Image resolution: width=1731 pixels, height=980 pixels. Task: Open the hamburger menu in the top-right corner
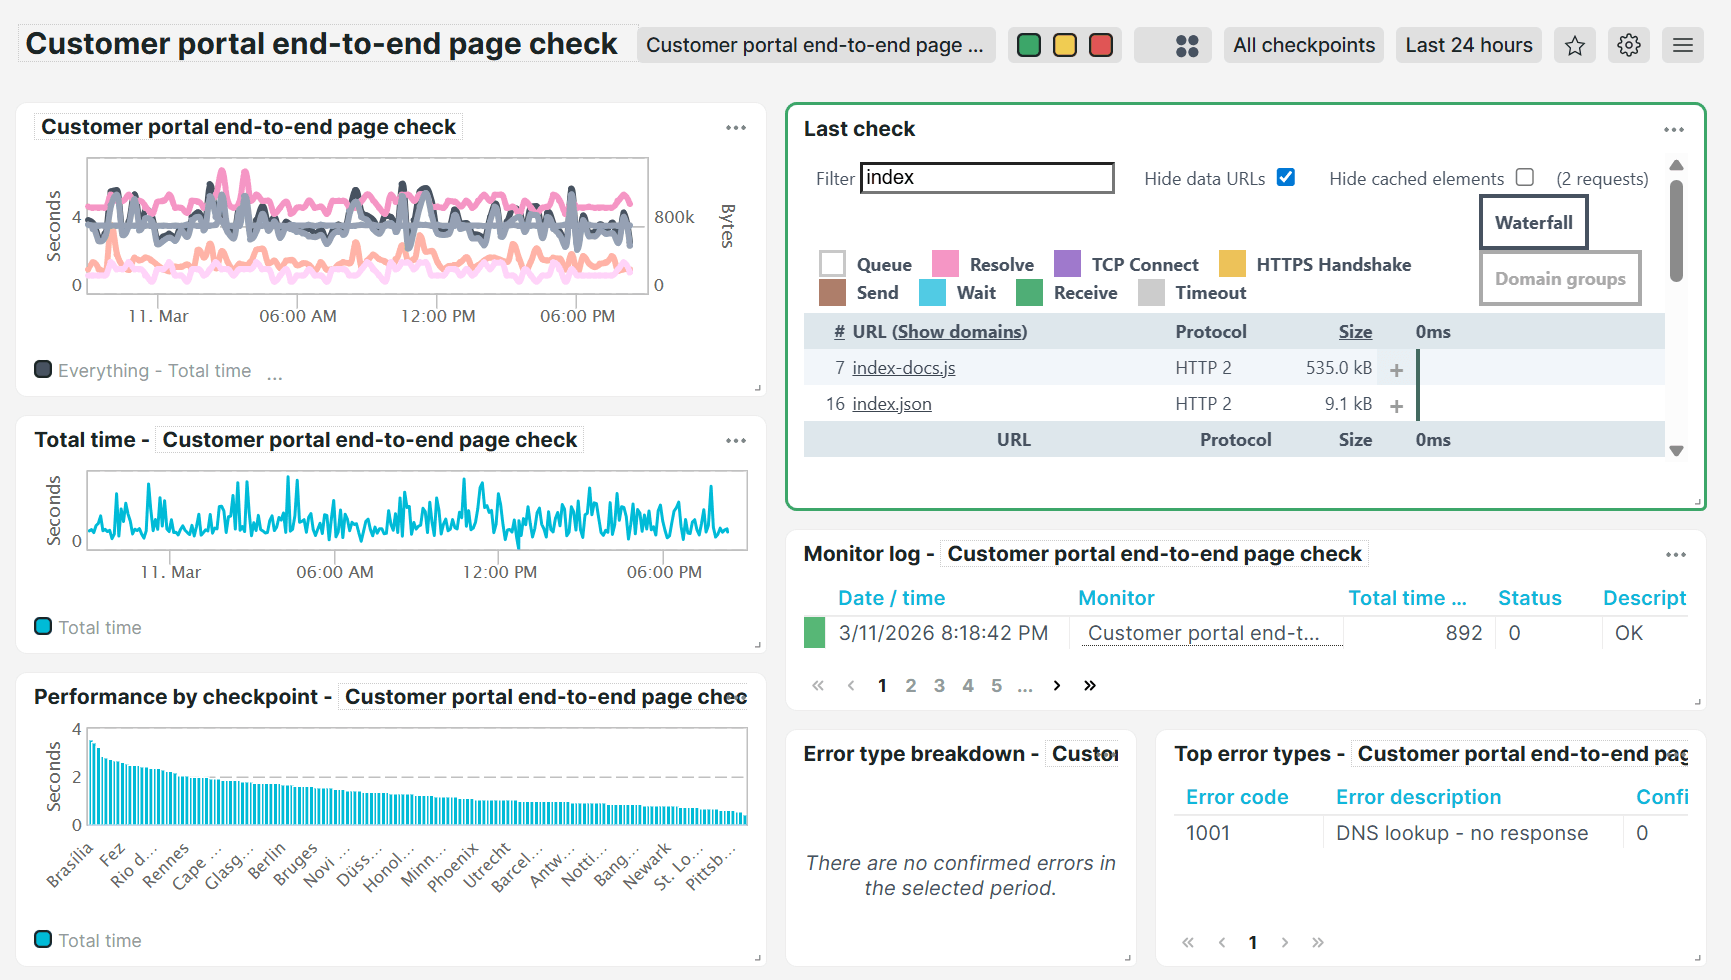click(x=1682, y=44)
